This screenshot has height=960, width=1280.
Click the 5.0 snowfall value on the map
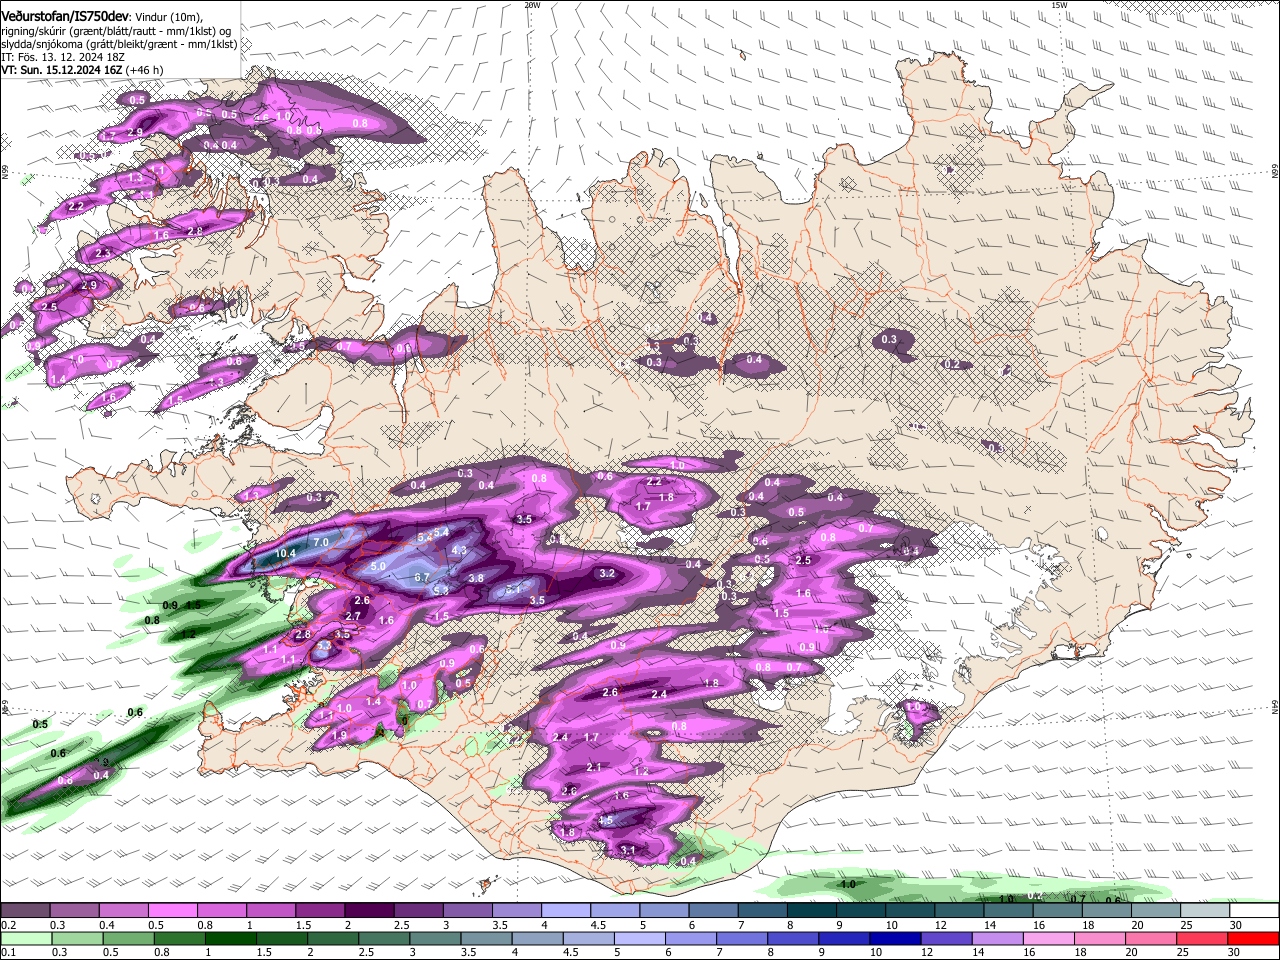378,566
